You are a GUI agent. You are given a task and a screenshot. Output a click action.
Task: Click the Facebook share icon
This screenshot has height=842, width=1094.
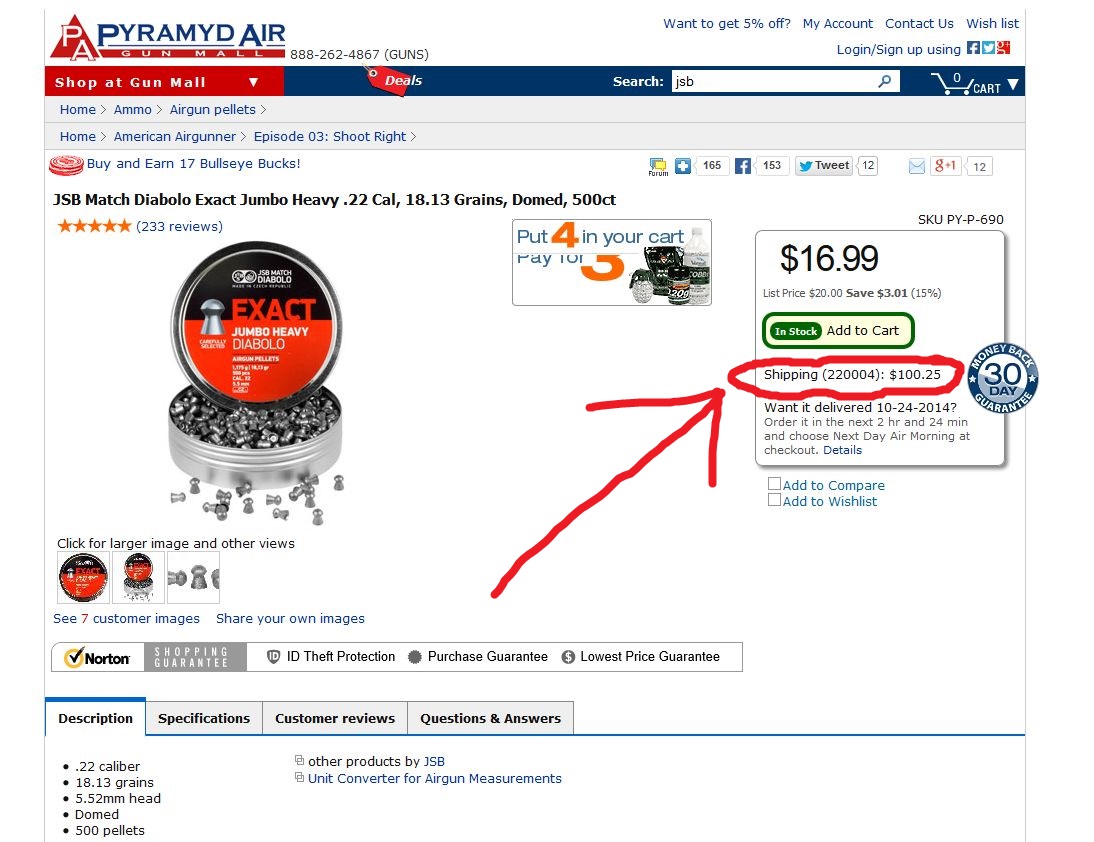coord(743,166)
